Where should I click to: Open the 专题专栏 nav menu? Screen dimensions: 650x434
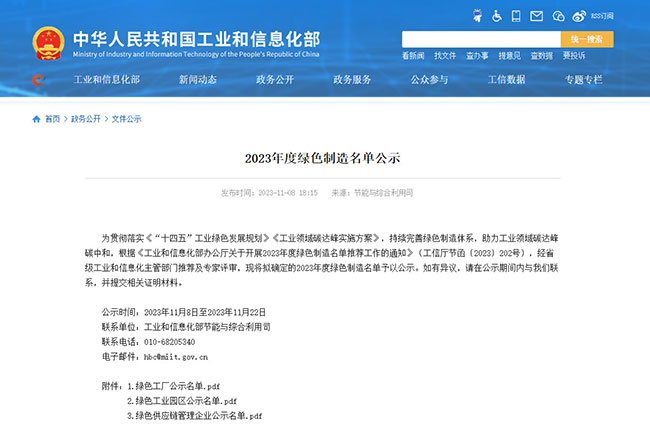click(584, 80)
